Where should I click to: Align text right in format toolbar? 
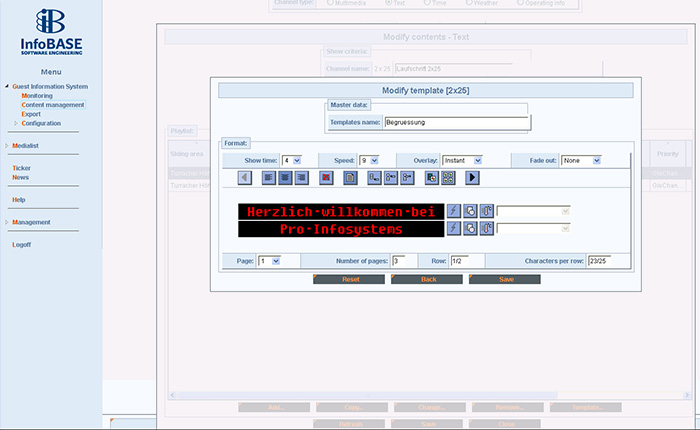pyautogui.click(x=302, y=178)
